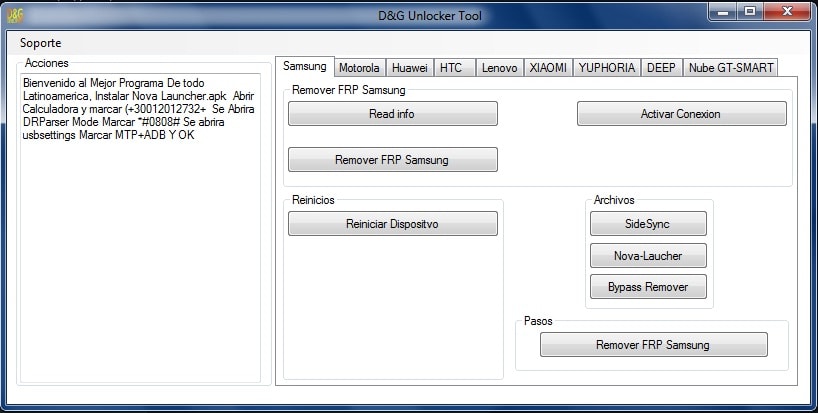Click the D&G app icon in title bar
Screen dimensions: 818x413
pyautogui.click(x=14, y=14)
